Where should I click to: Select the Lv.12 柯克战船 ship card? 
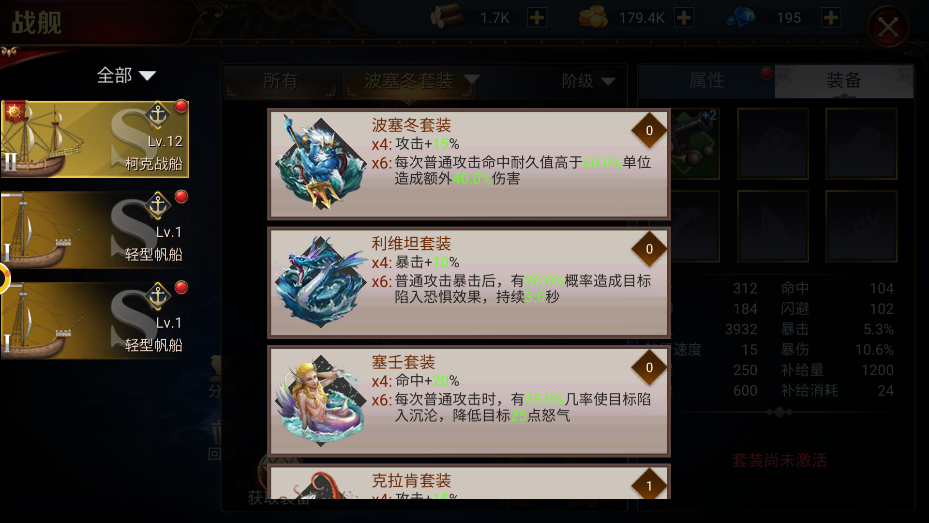pos(95,139)
